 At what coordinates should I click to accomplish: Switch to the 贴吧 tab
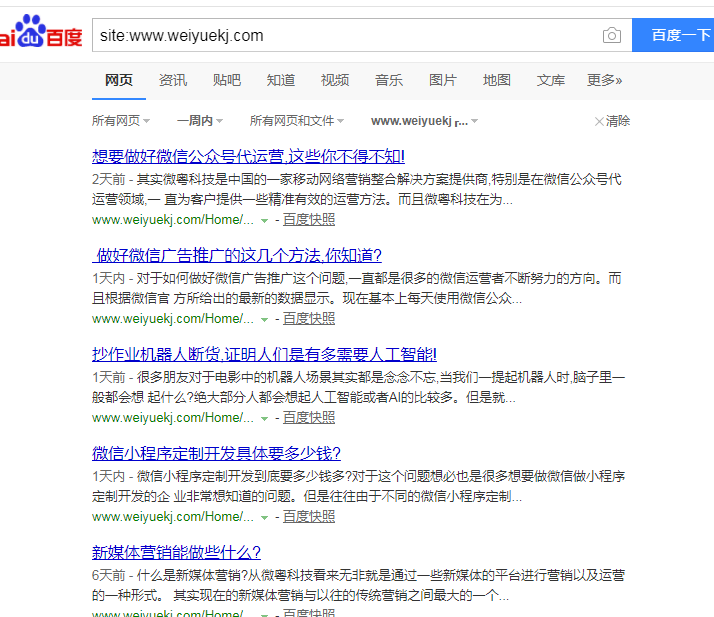(x=227, y=80)
